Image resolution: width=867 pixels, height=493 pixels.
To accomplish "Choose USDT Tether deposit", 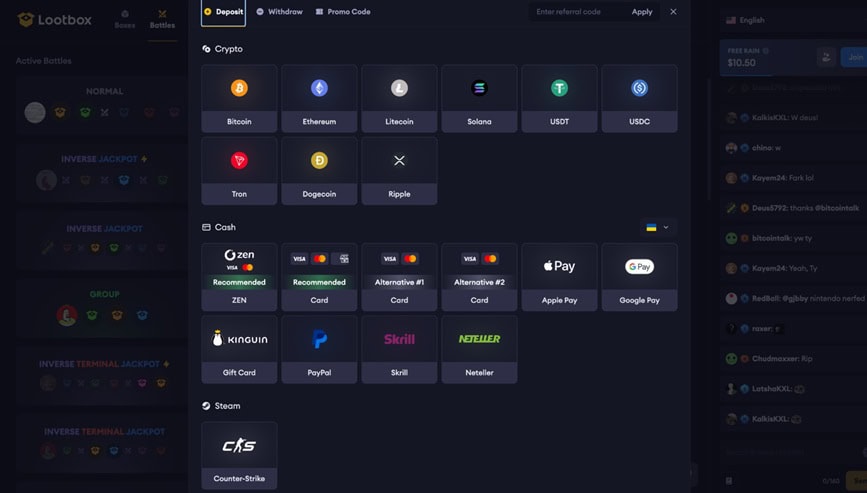I will click(x=560, y=98).
